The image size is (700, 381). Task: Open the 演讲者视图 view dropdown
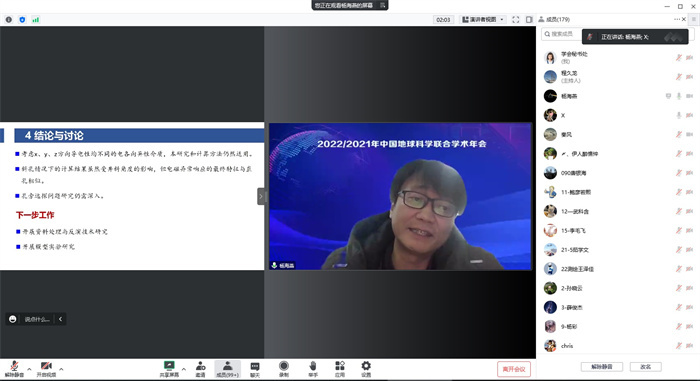pyautogui.click(x=483, y=20)
